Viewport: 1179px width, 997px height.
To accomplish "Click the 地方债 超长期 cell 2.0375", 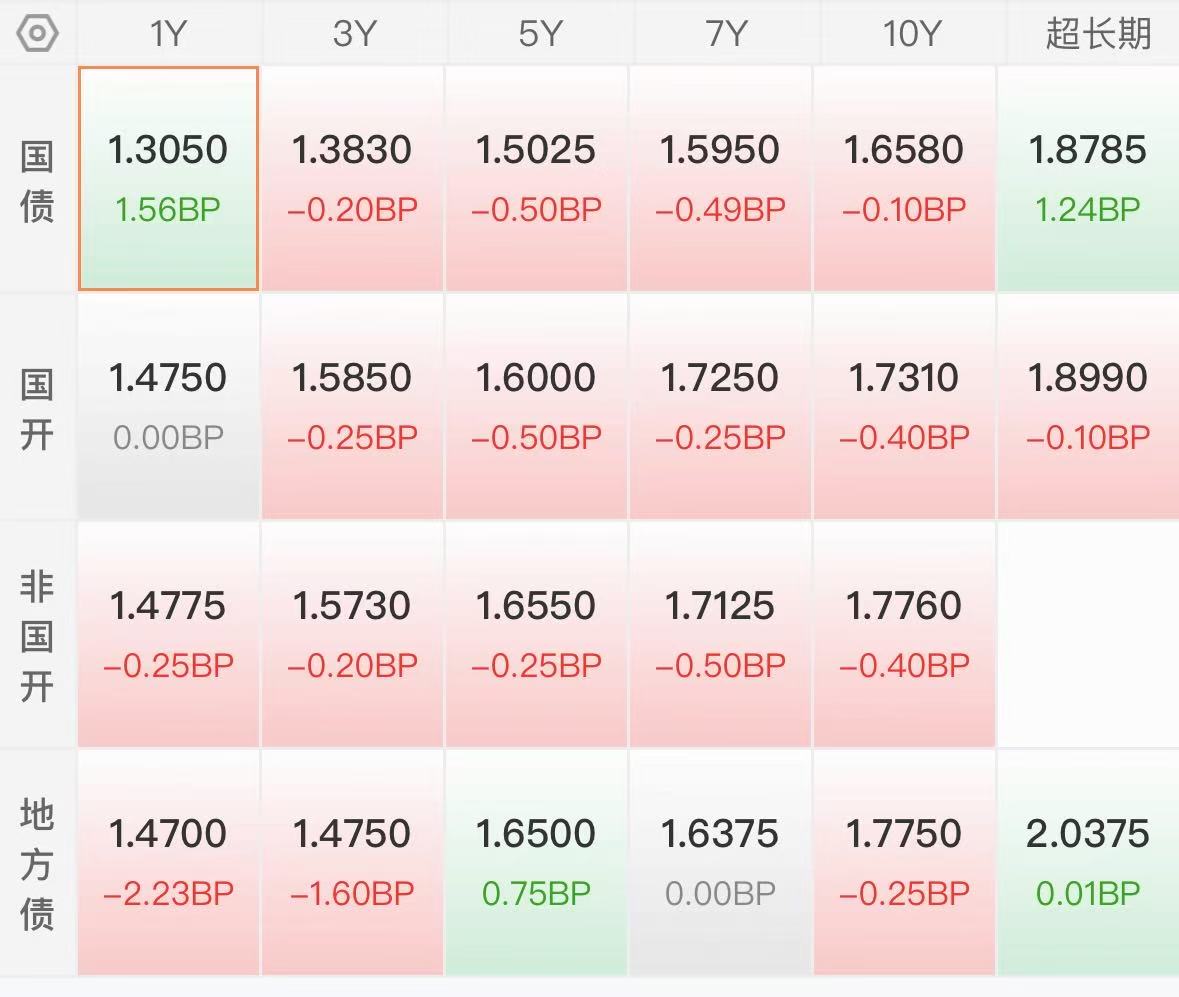I will coord(1088,862).
